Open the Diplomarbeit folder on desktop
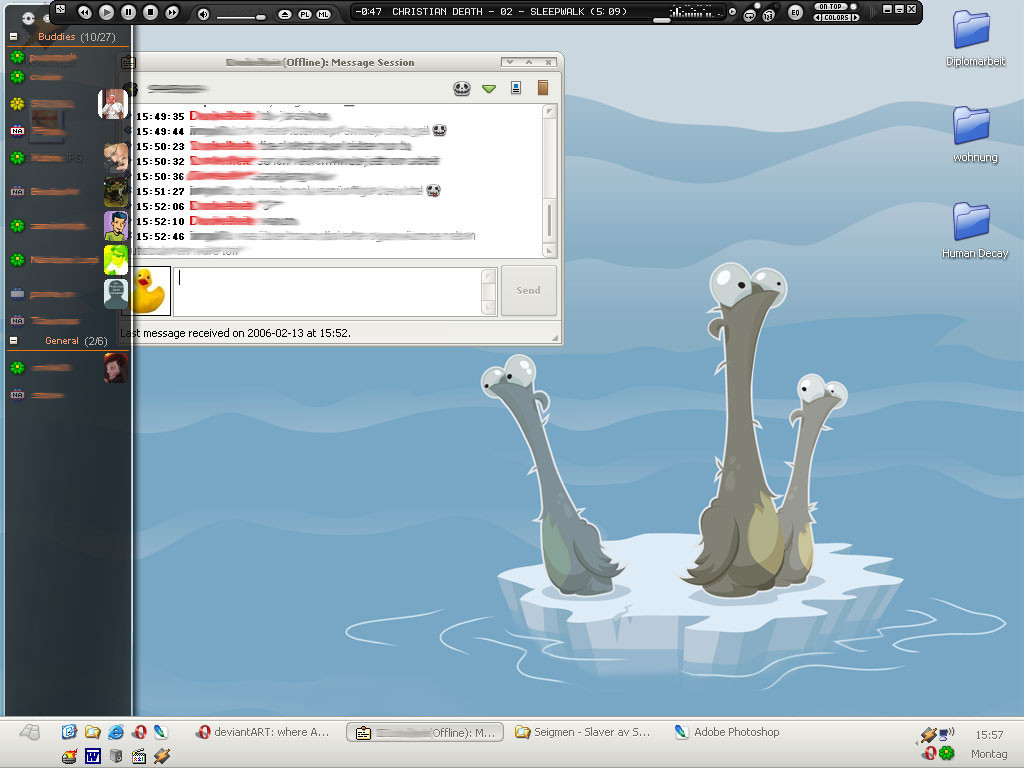 [x=972, y=30]
